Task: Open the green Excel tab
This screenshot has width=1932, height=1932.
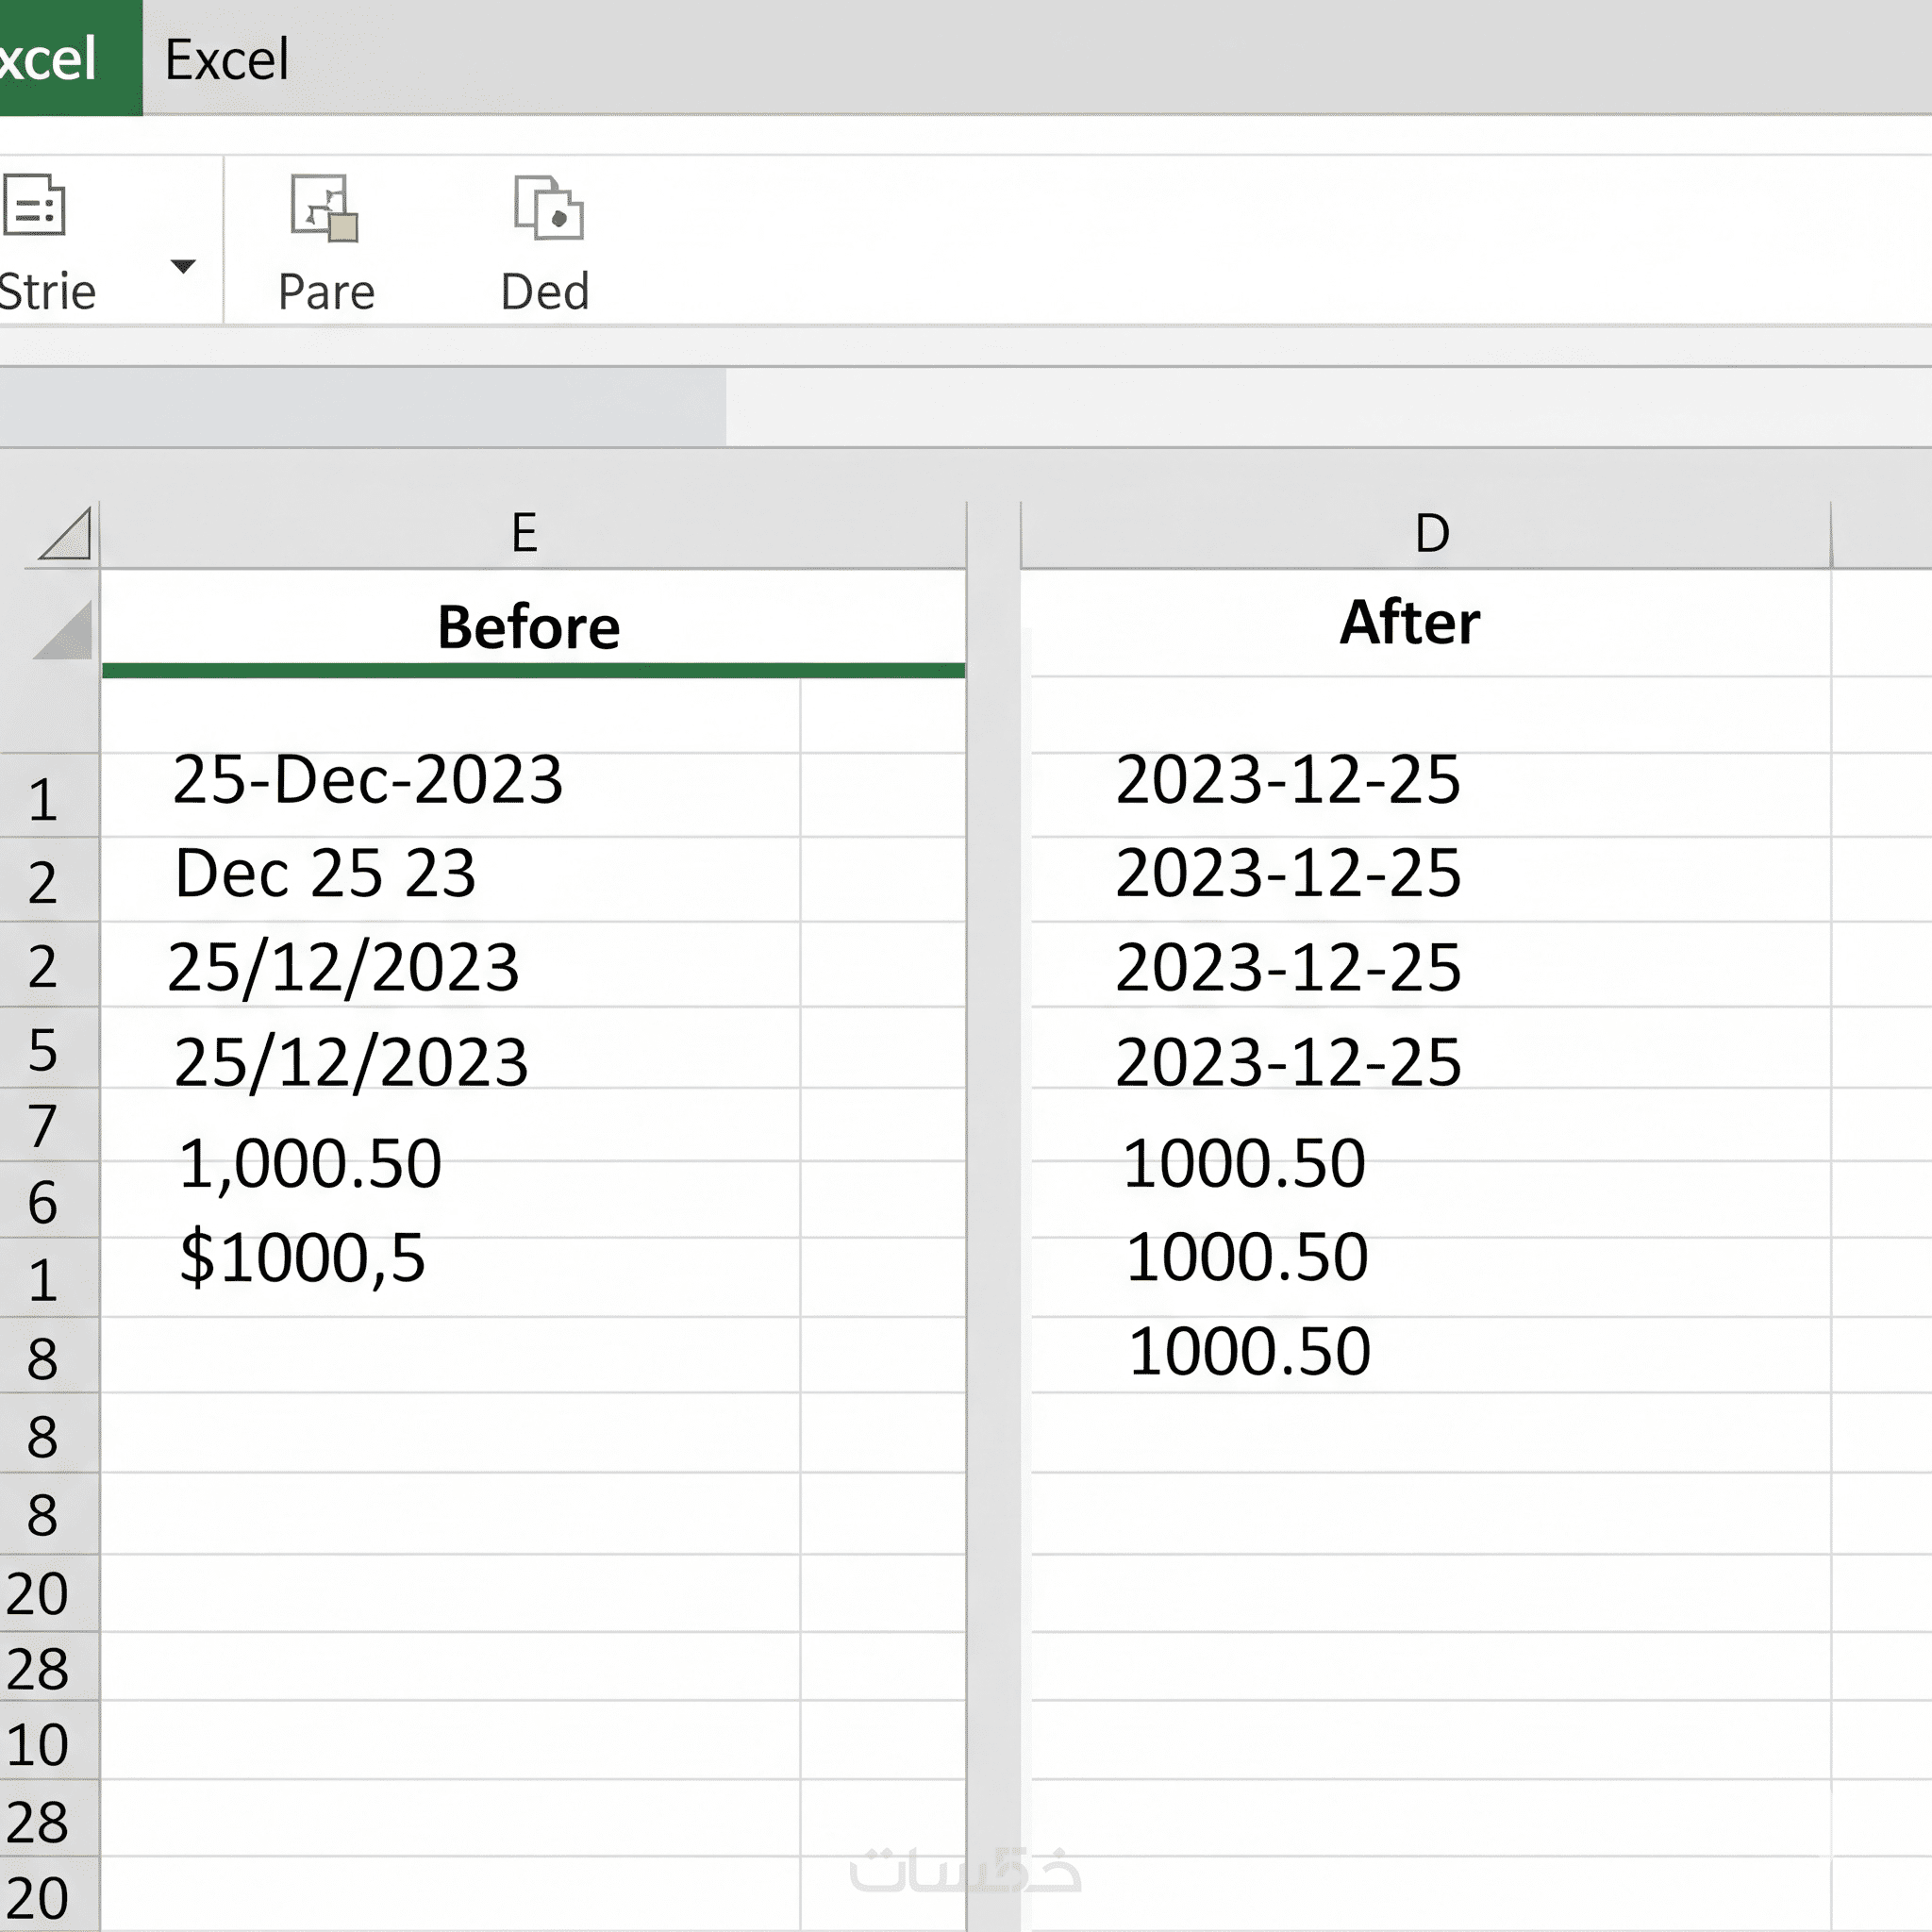Action: pos(60,58)
